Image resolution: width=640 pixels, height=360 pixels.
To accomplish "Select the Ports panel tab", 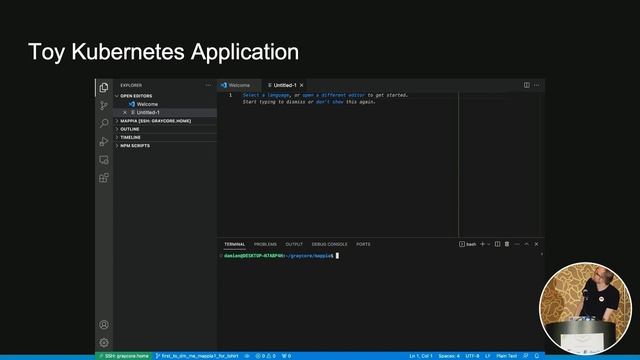I will coord(363,244).
